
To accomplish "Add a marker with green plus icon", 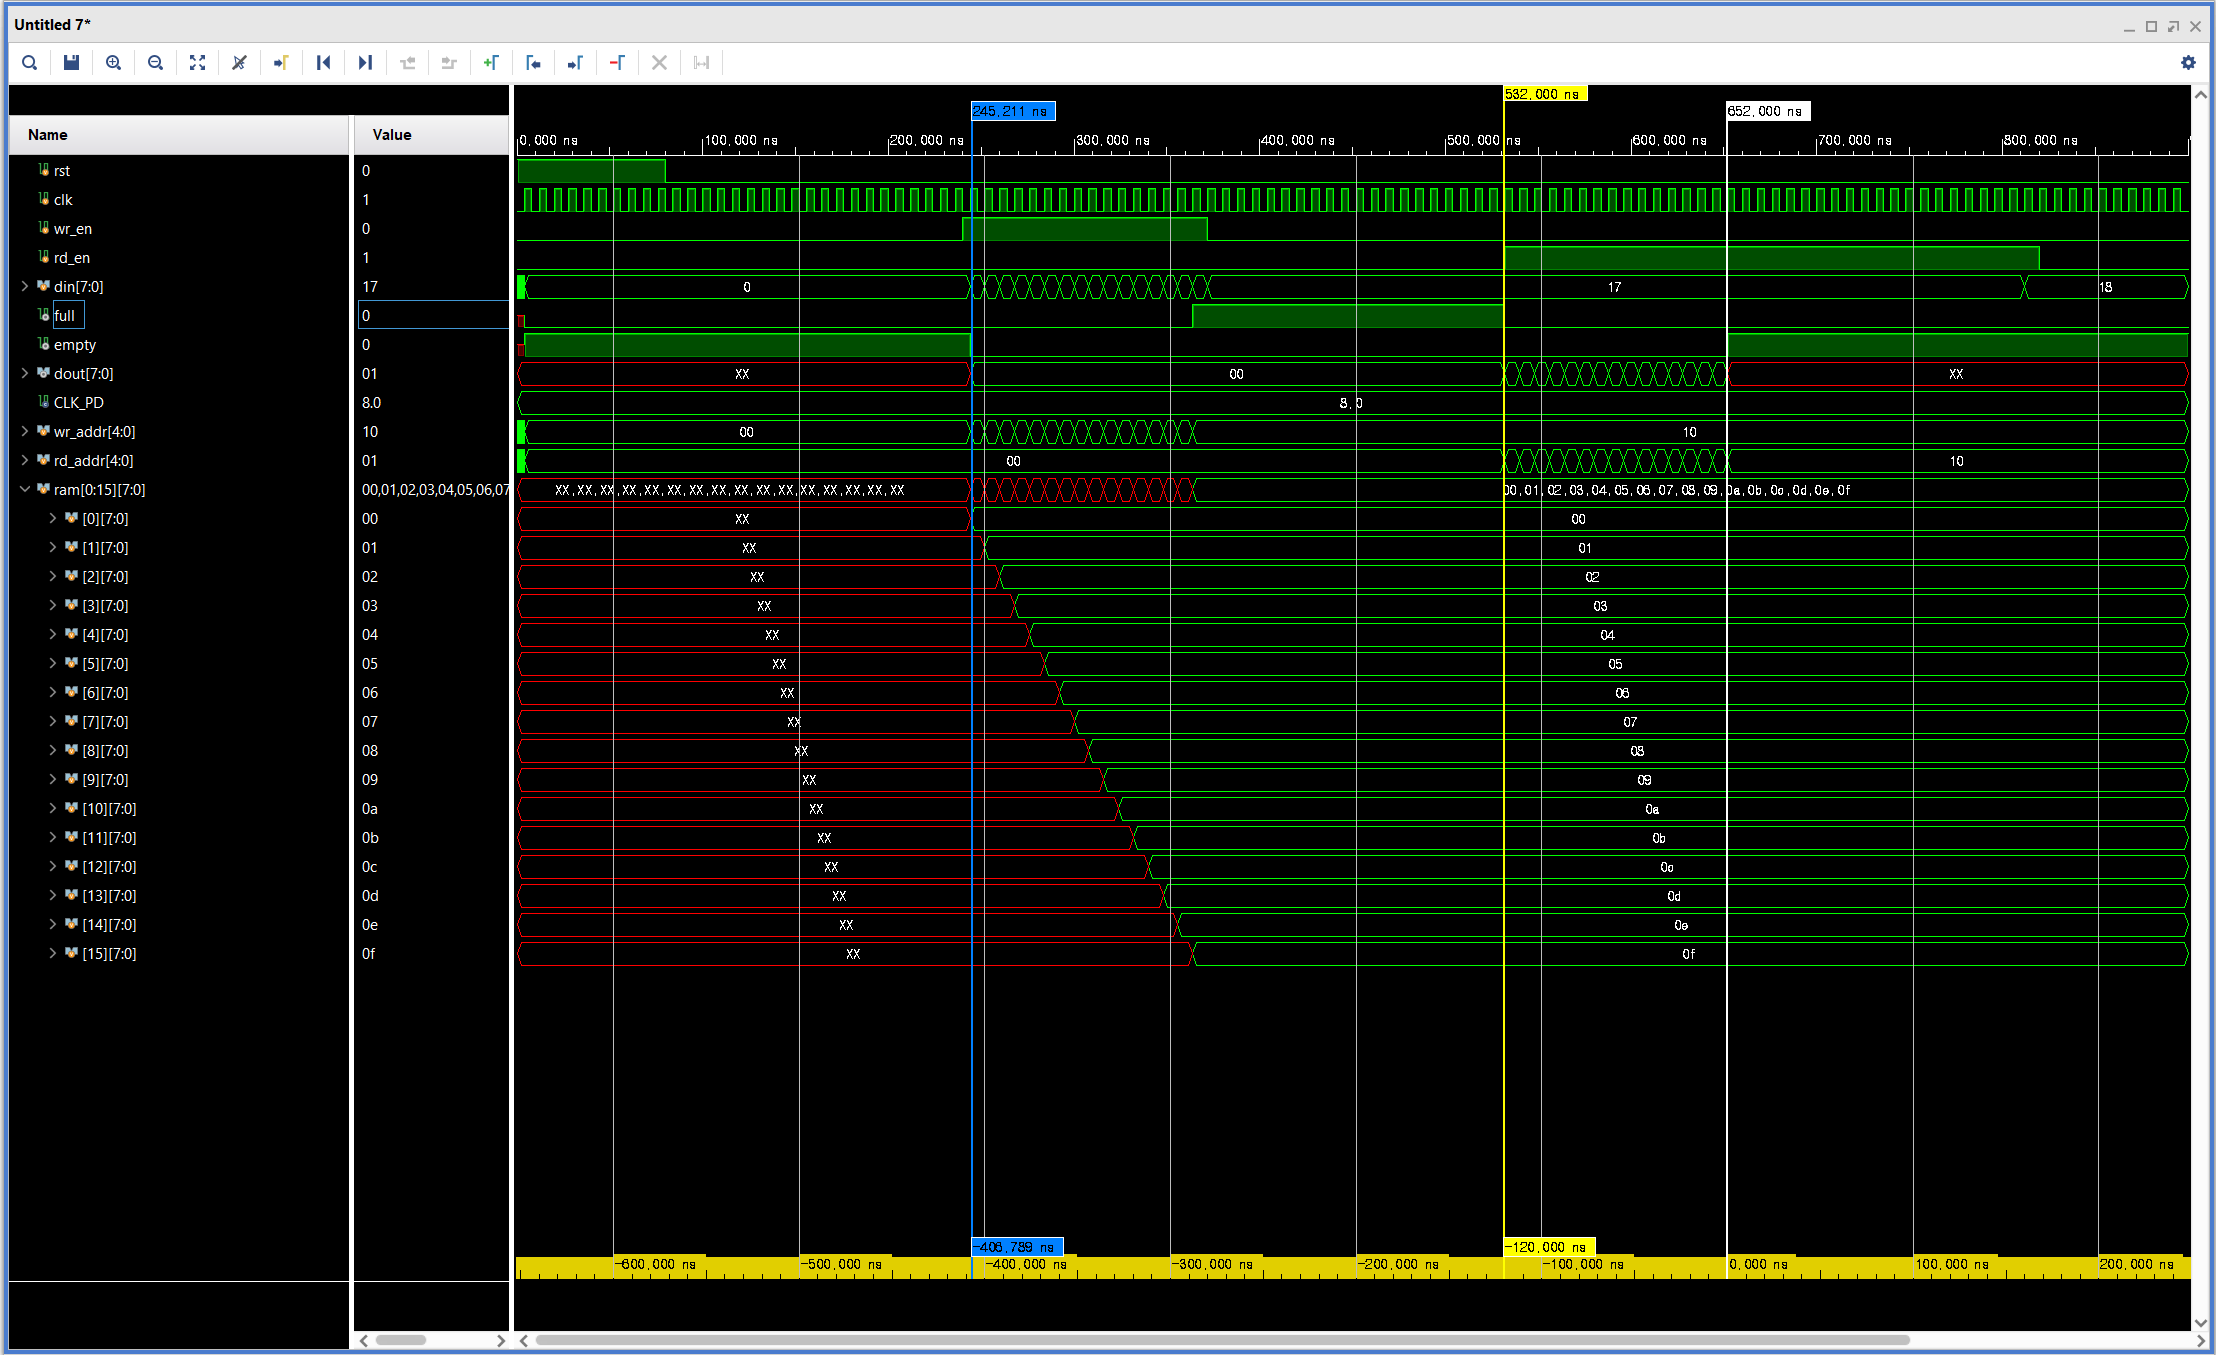I will pos(491,63).
